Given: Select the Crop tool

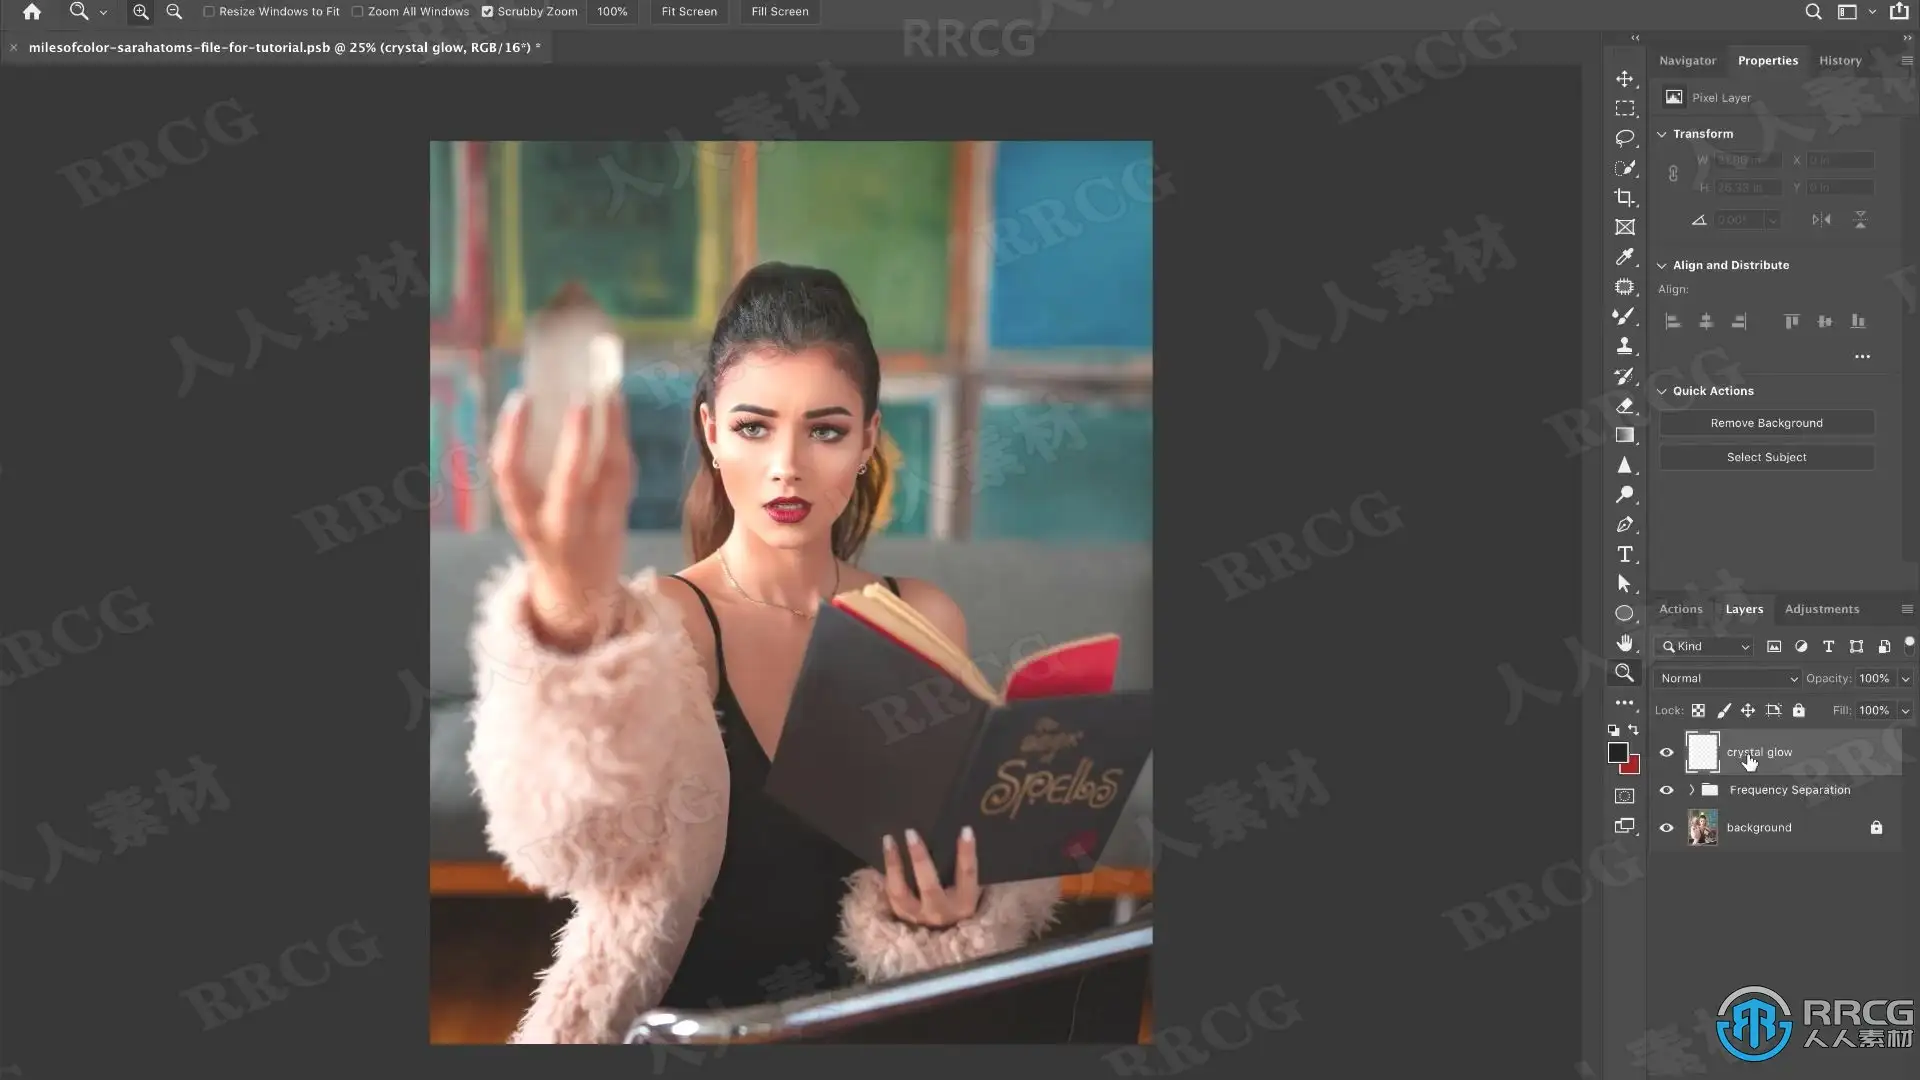Looking at the screenshot, I should pos(1624,197).
